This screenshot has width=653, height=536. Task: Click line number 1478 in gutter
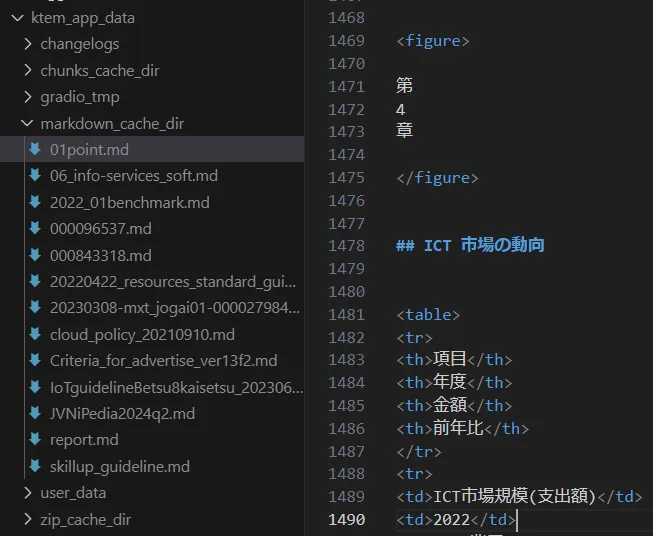pos(346,245)
